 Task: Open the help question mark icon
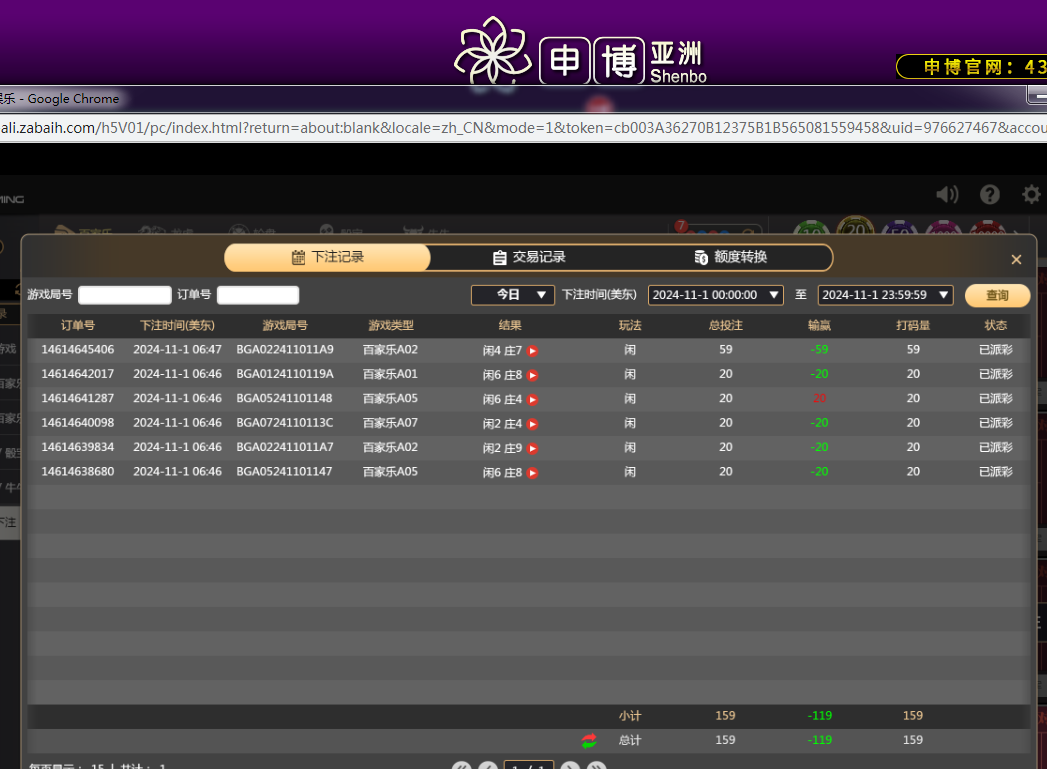click(989, 195)
